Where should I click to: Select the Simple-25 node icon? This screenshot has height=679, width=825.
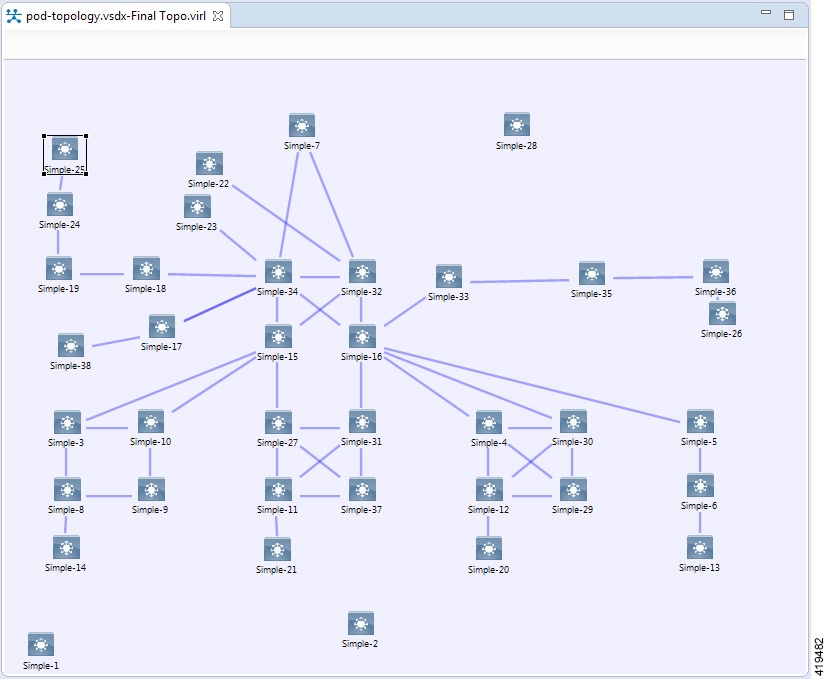[64, 148]
